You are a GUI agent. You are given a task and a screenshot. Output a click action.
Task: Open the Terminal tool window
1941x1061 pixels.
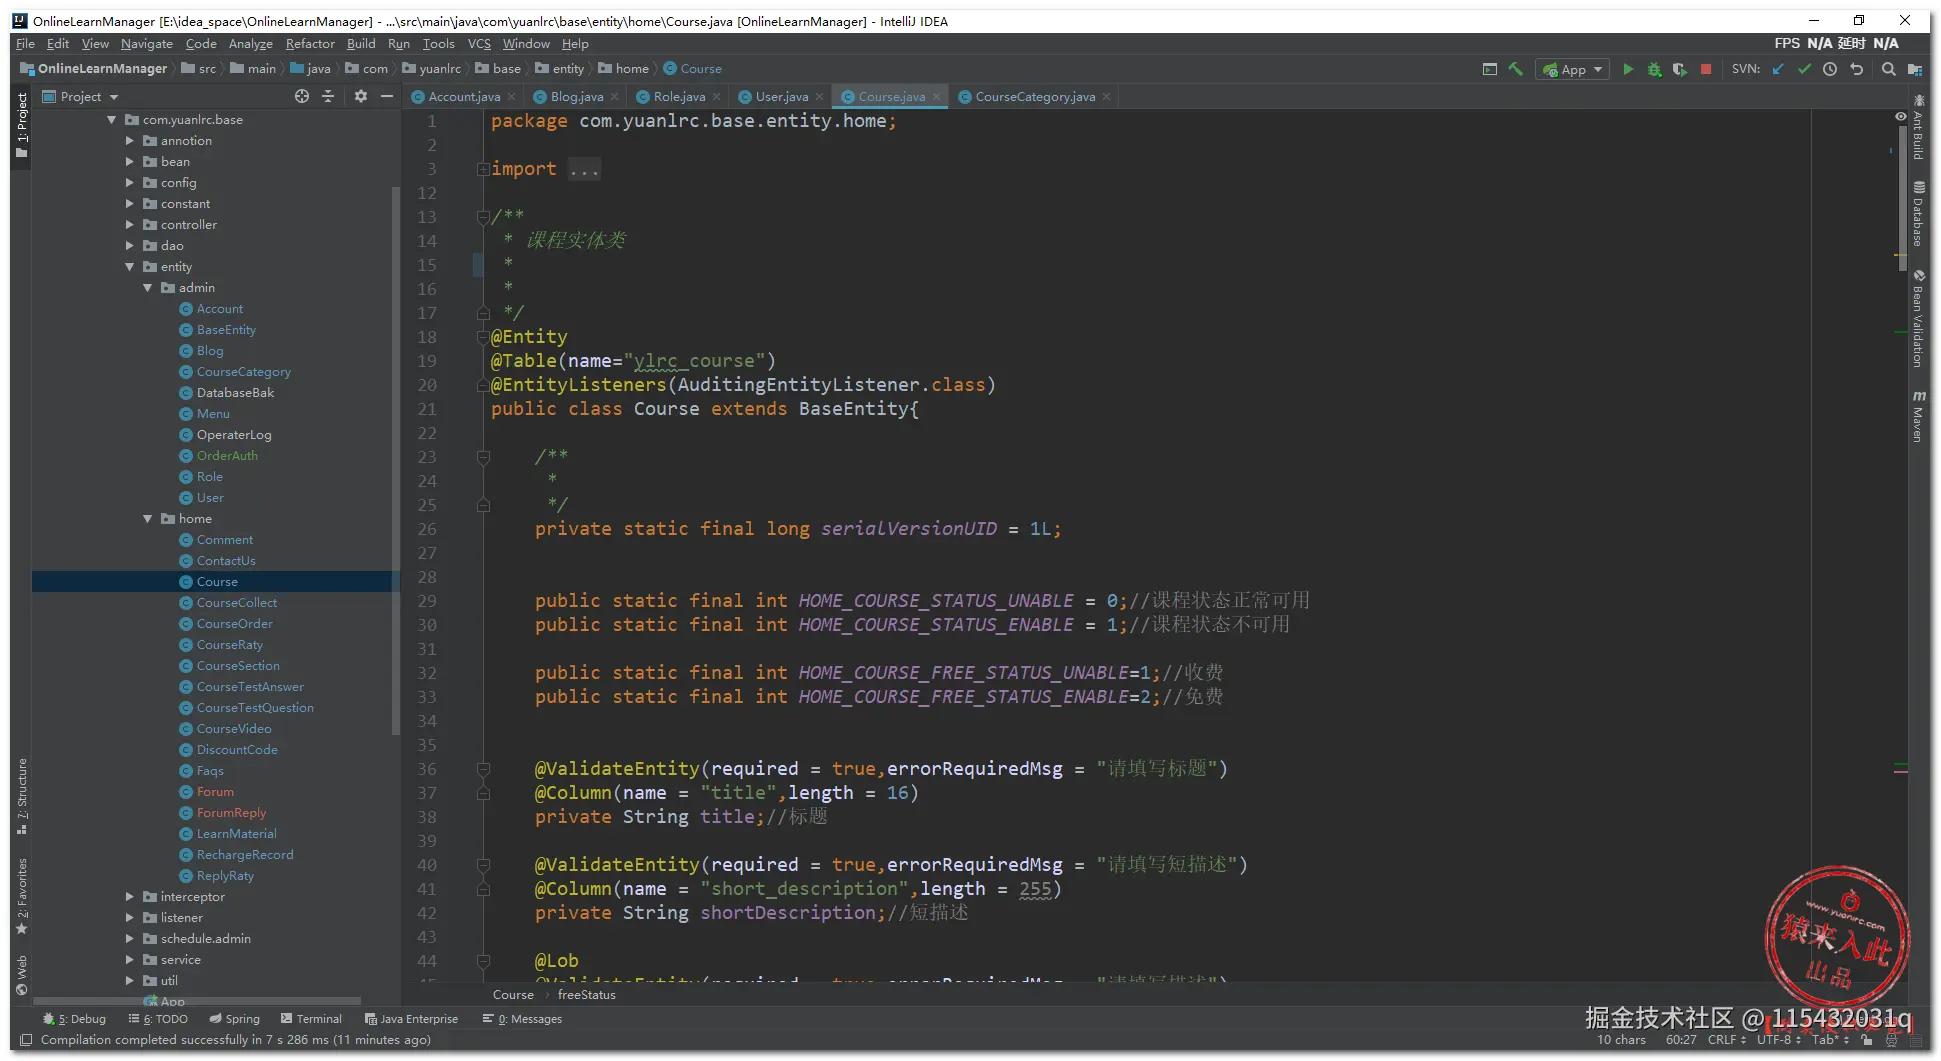[x=311, y=1019]
